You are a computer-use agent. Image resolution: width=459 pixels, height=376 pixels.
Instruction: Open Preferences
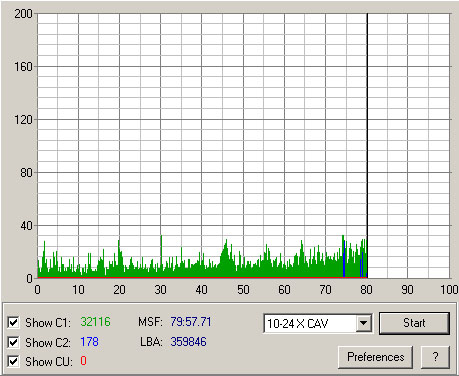(376, 357)
